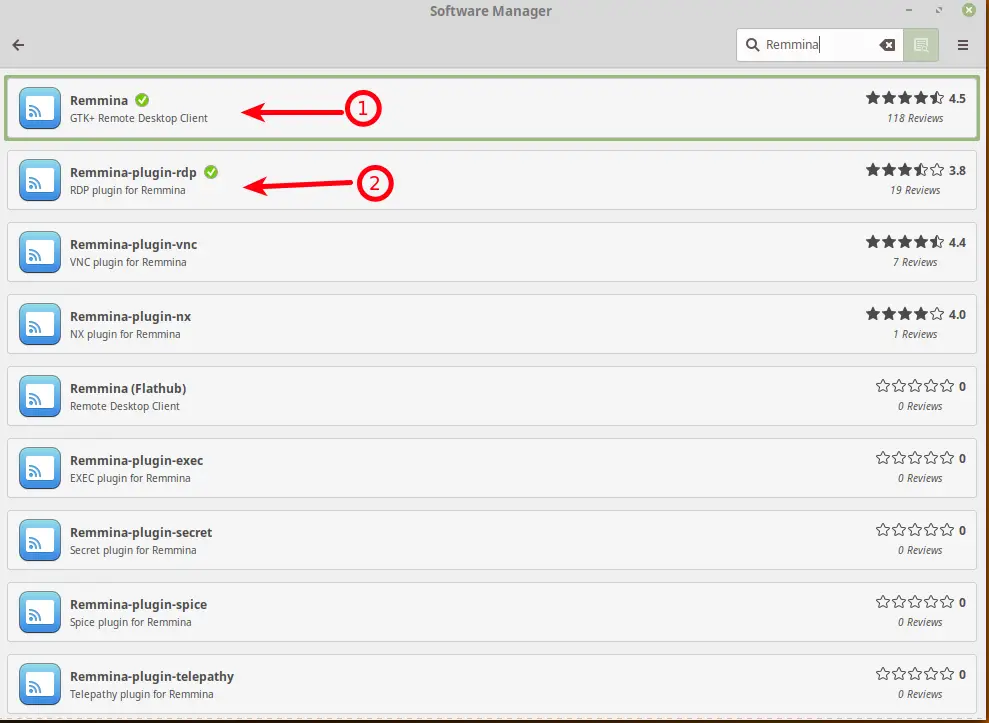Click the '118 Reviews' text
The image size is (989, 723).
915,118
